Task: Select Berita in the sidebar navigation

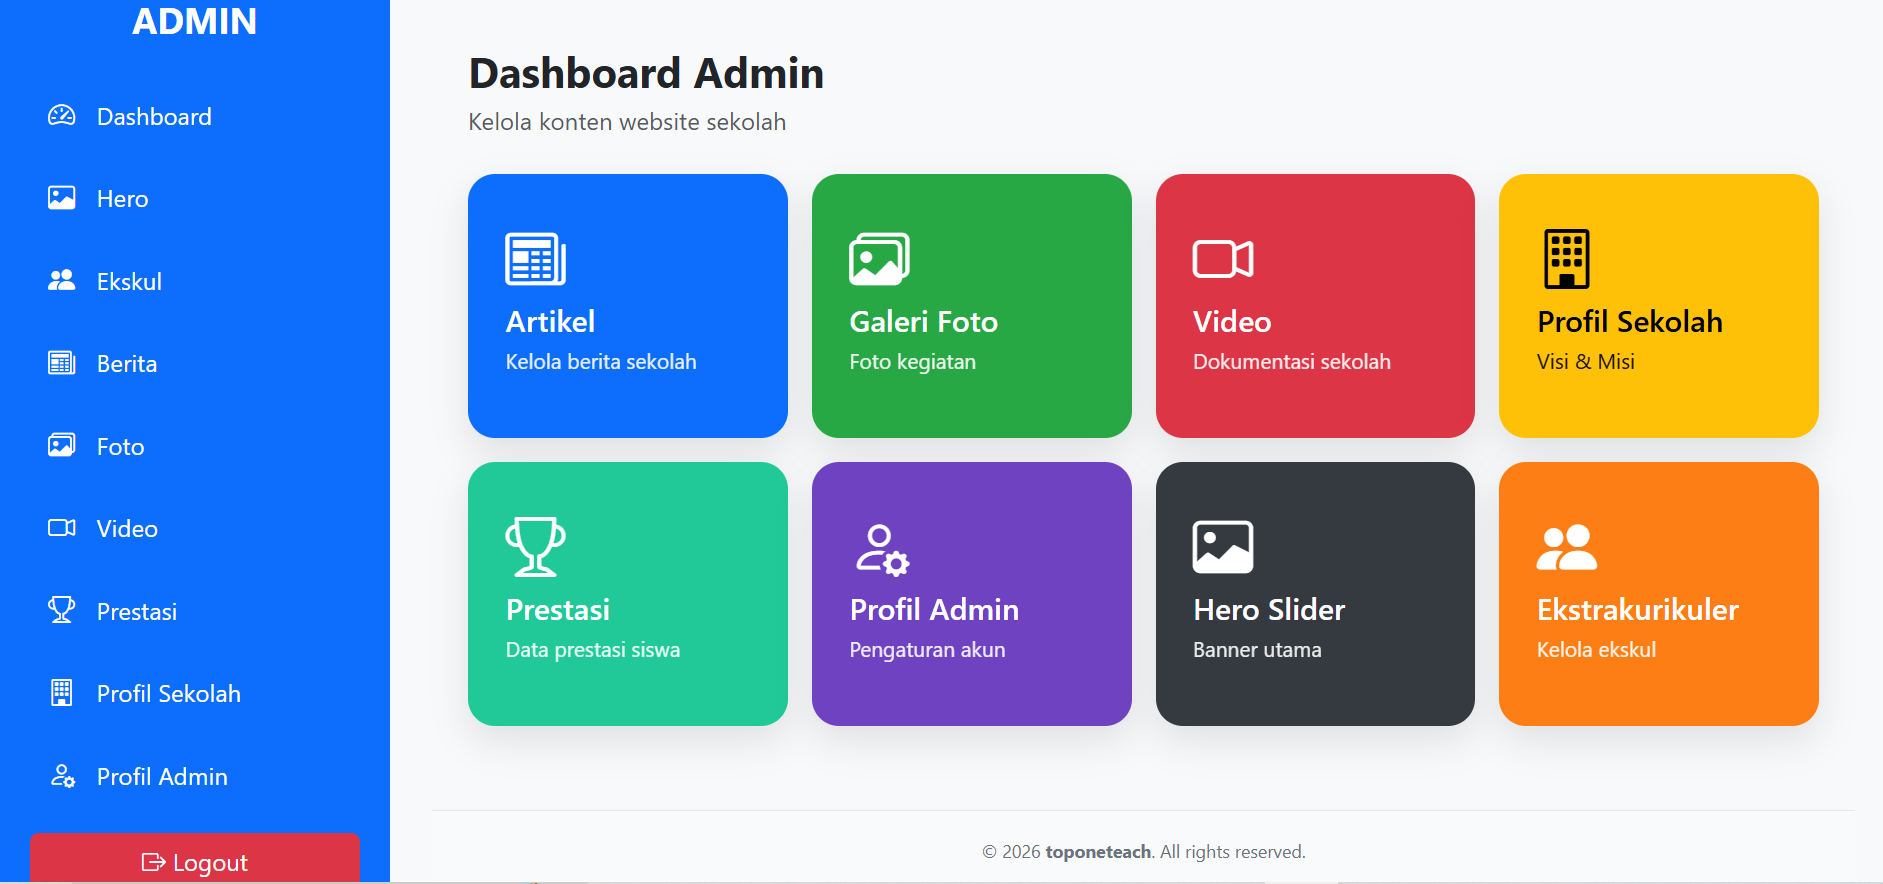Action: tap(127, 364)
